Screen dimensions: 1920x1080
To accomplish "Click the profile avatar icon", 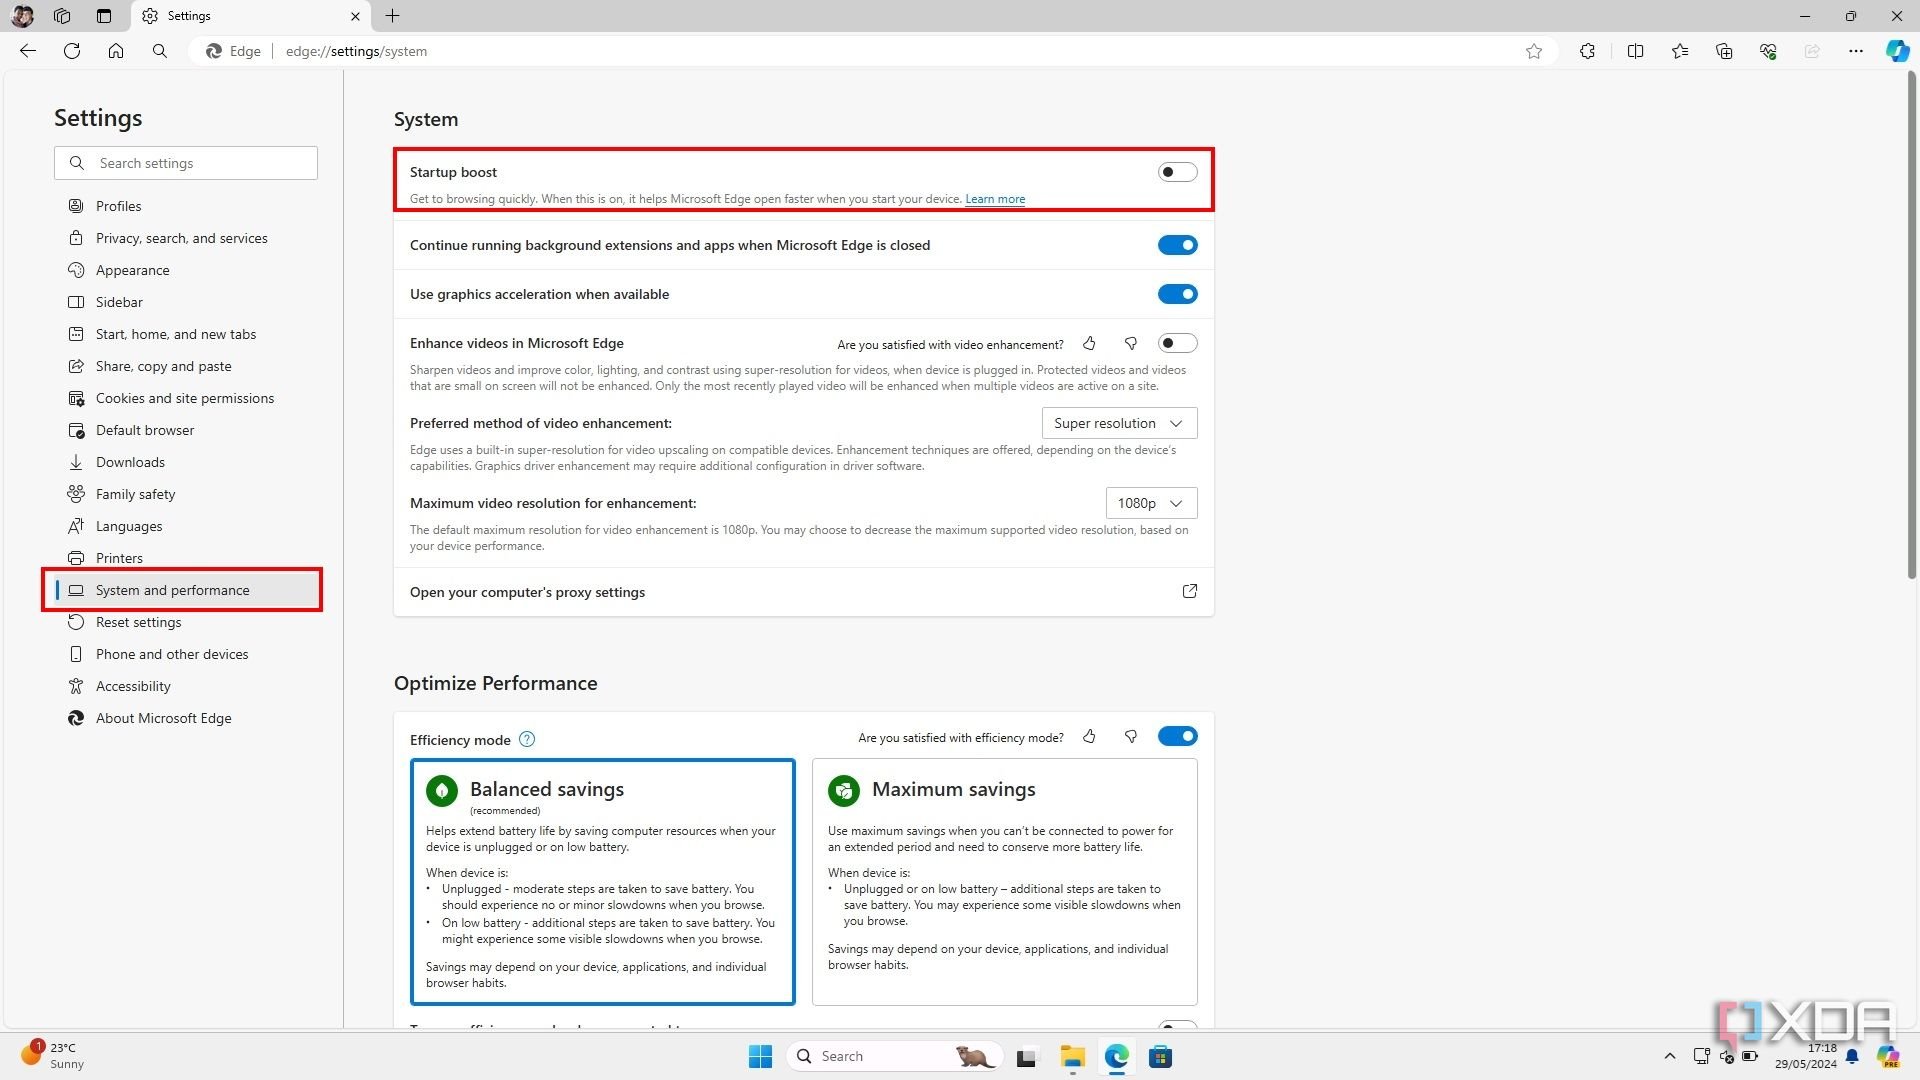I will (22, 16).
